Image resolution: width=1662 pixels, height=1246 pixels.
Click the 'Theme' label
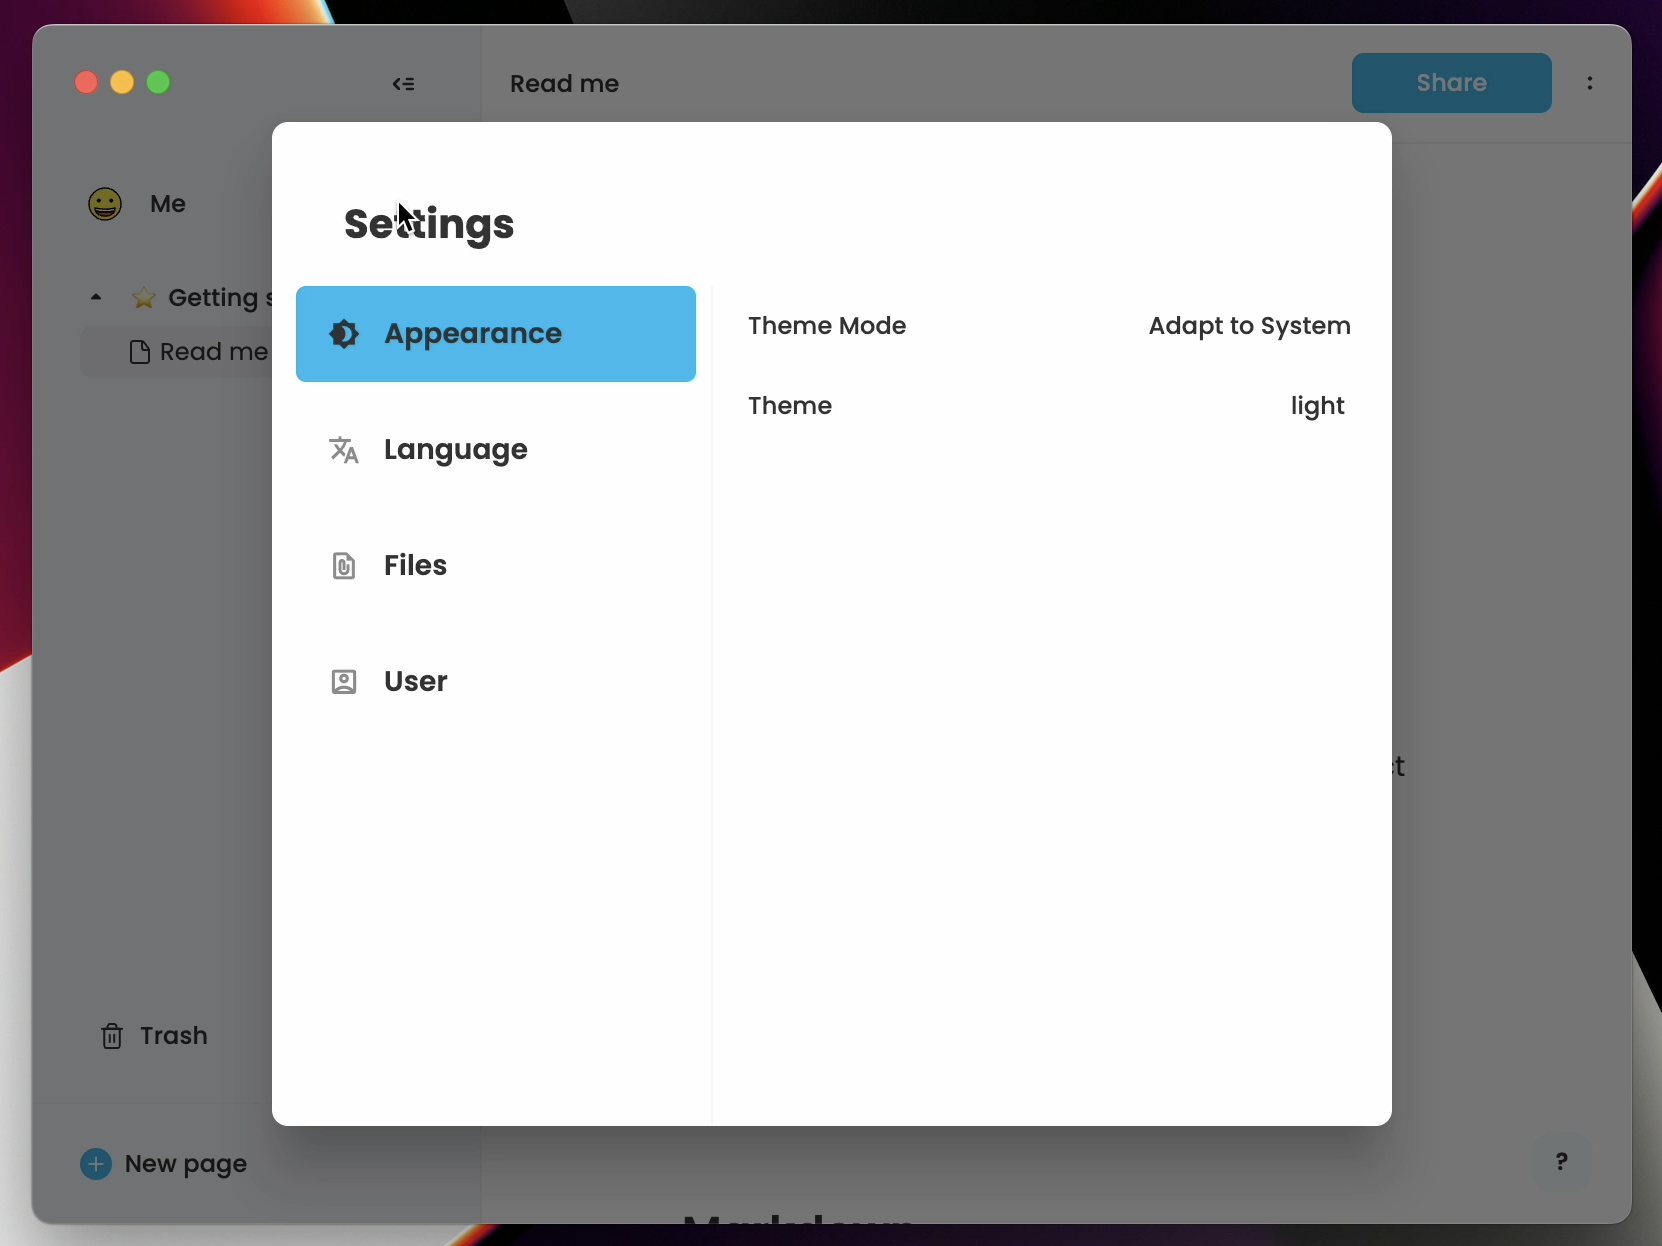[x=790, y=406]
